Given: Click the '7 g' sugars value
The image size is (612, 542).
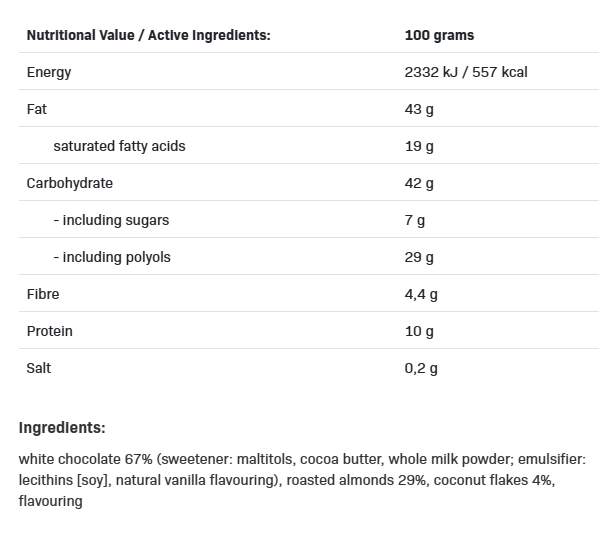Looking at the screenshot, I should click(415, 220).
